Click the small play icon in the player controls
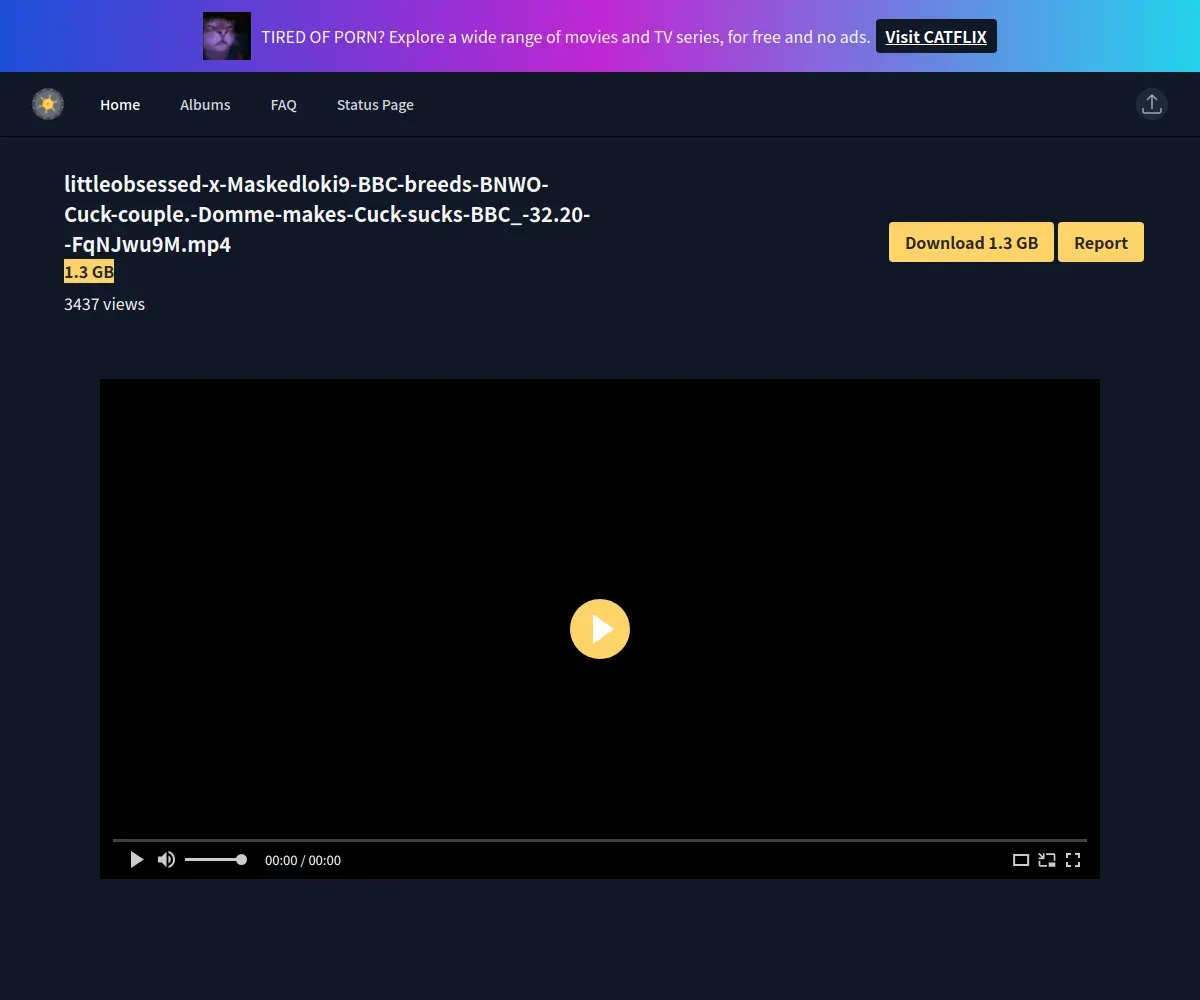The width and height of the screenshot is (1200, 1000). click(137, 860)
